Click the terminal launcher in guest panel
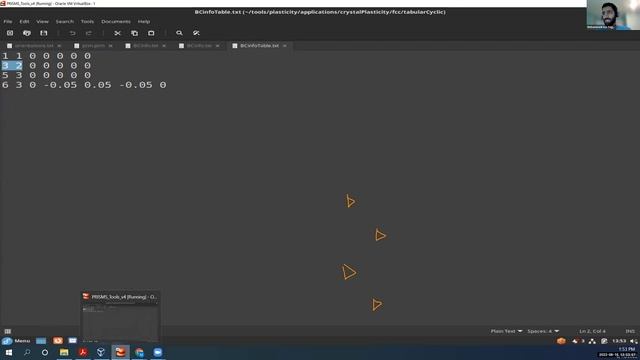Screen dimensions: 640x360 (x=73, y=341)
